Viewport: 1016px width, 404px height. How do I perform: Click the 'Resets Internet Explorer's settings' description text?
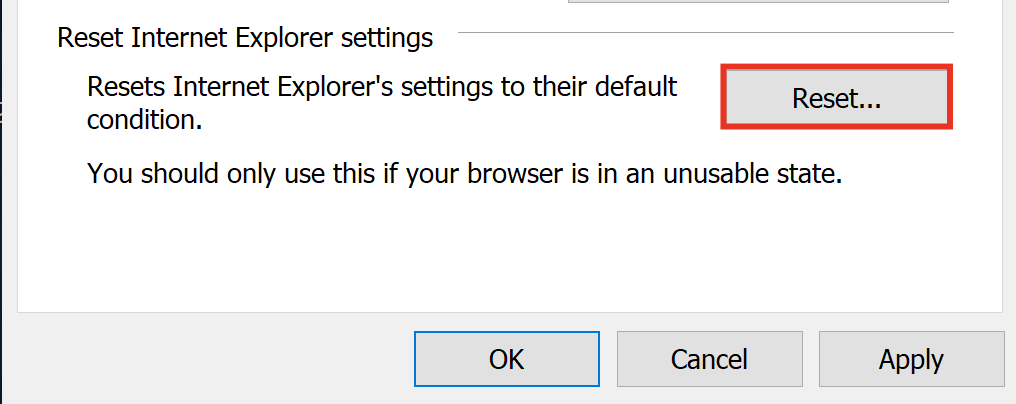tap(382, 87)
